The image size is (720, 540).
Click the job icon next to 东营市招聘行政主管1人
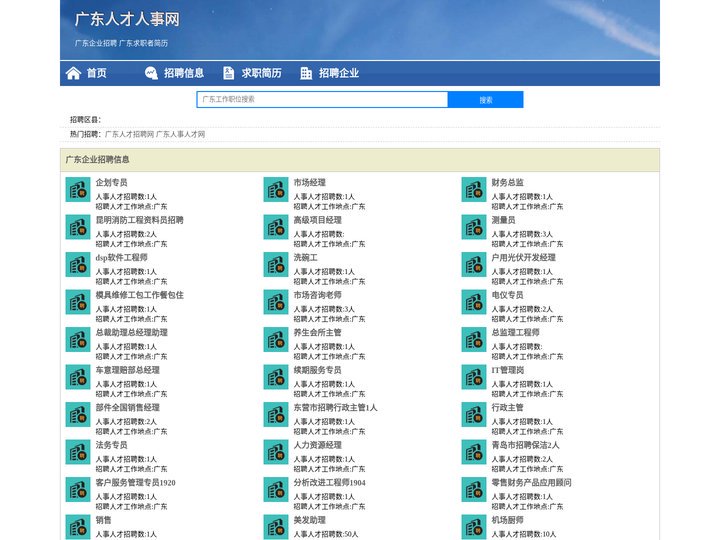(x=276, y=415)
